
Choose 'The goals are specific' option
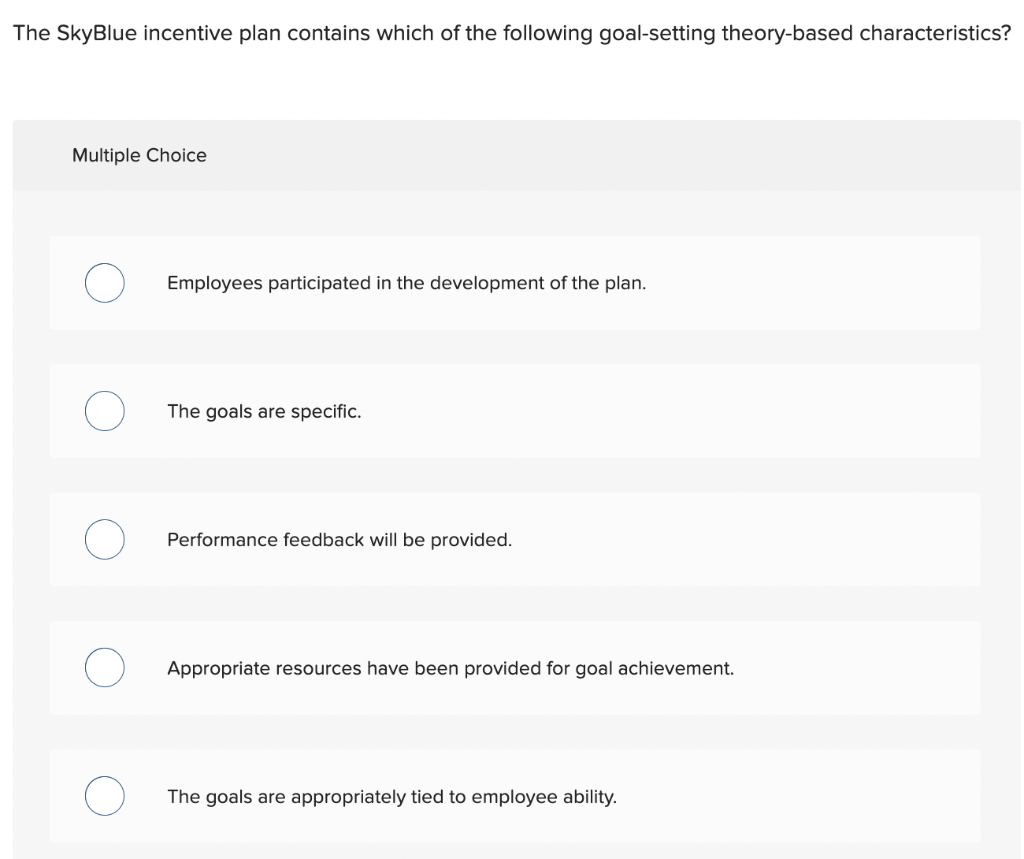coord(263,411)
